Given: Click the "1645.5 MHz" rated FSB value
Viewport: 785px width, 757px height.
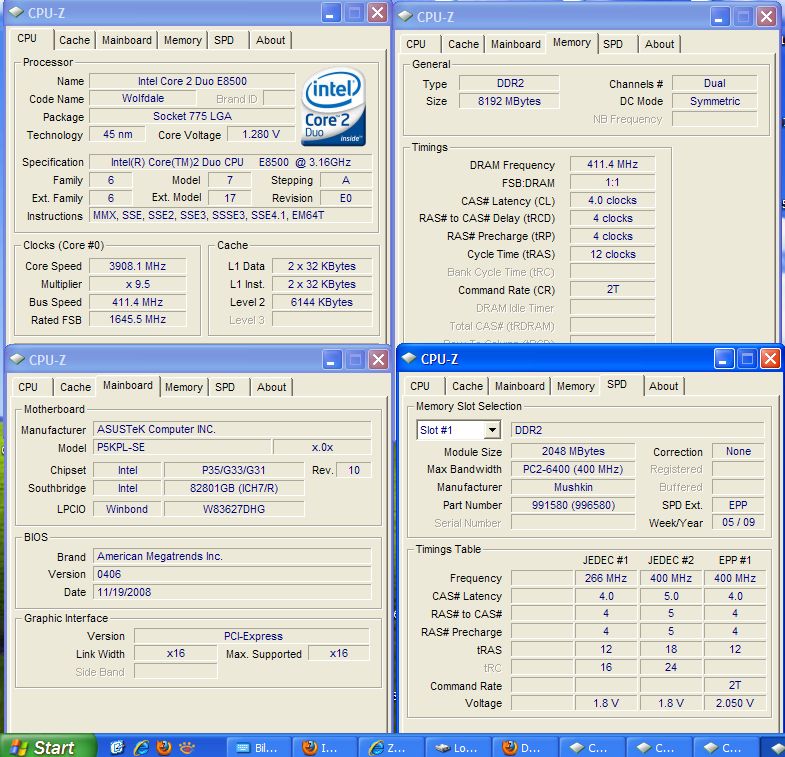Looking at the screenshot, I should pyautogui.click(x=138, y=319).
